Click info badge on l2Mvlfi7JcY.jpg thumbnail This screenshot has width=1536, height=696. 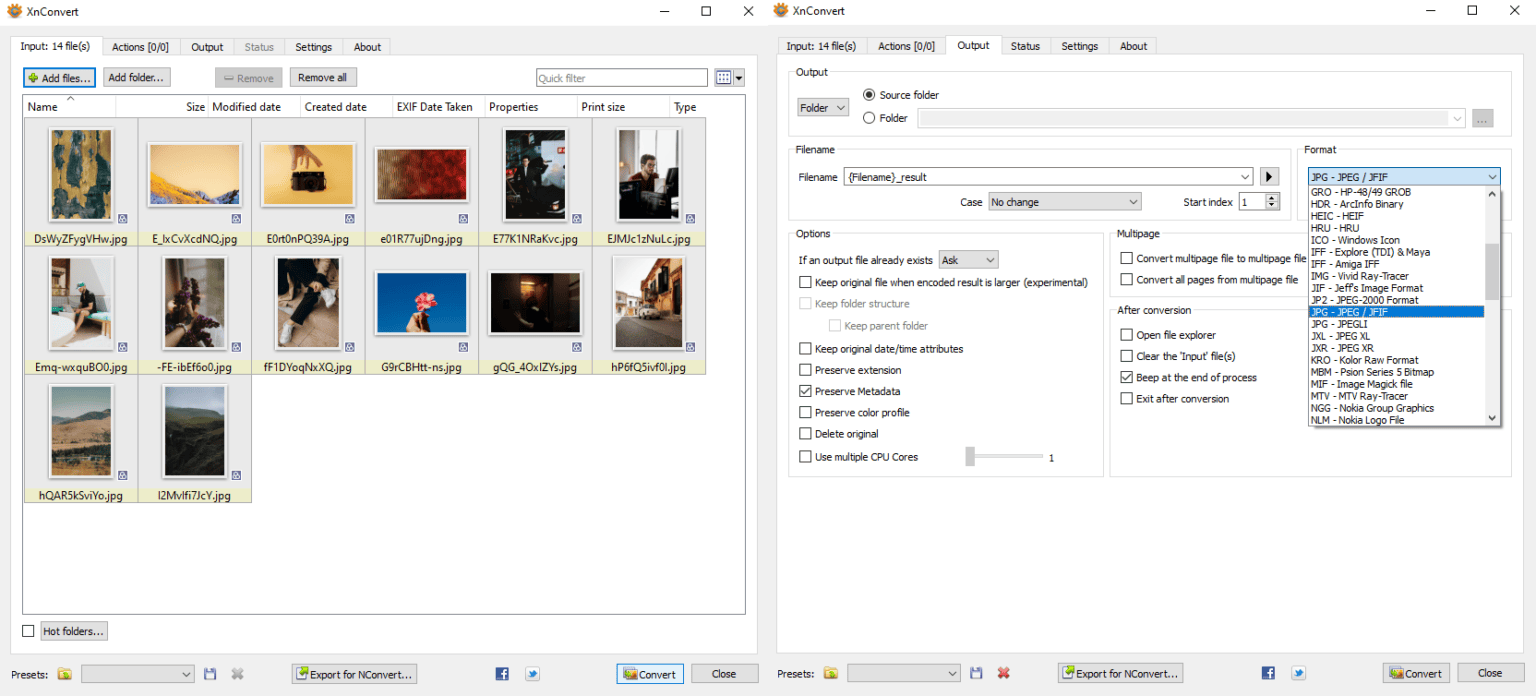coord(237,475)
